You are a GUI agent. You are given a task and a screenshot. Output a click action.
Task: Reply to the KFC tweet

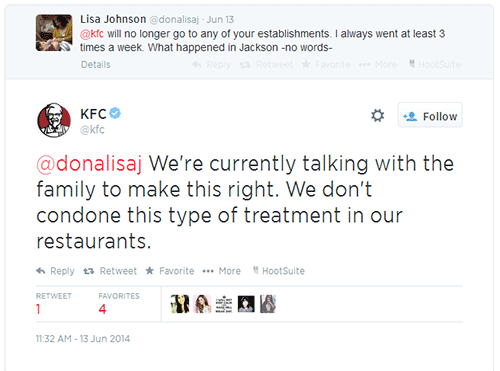pos(55,271)
